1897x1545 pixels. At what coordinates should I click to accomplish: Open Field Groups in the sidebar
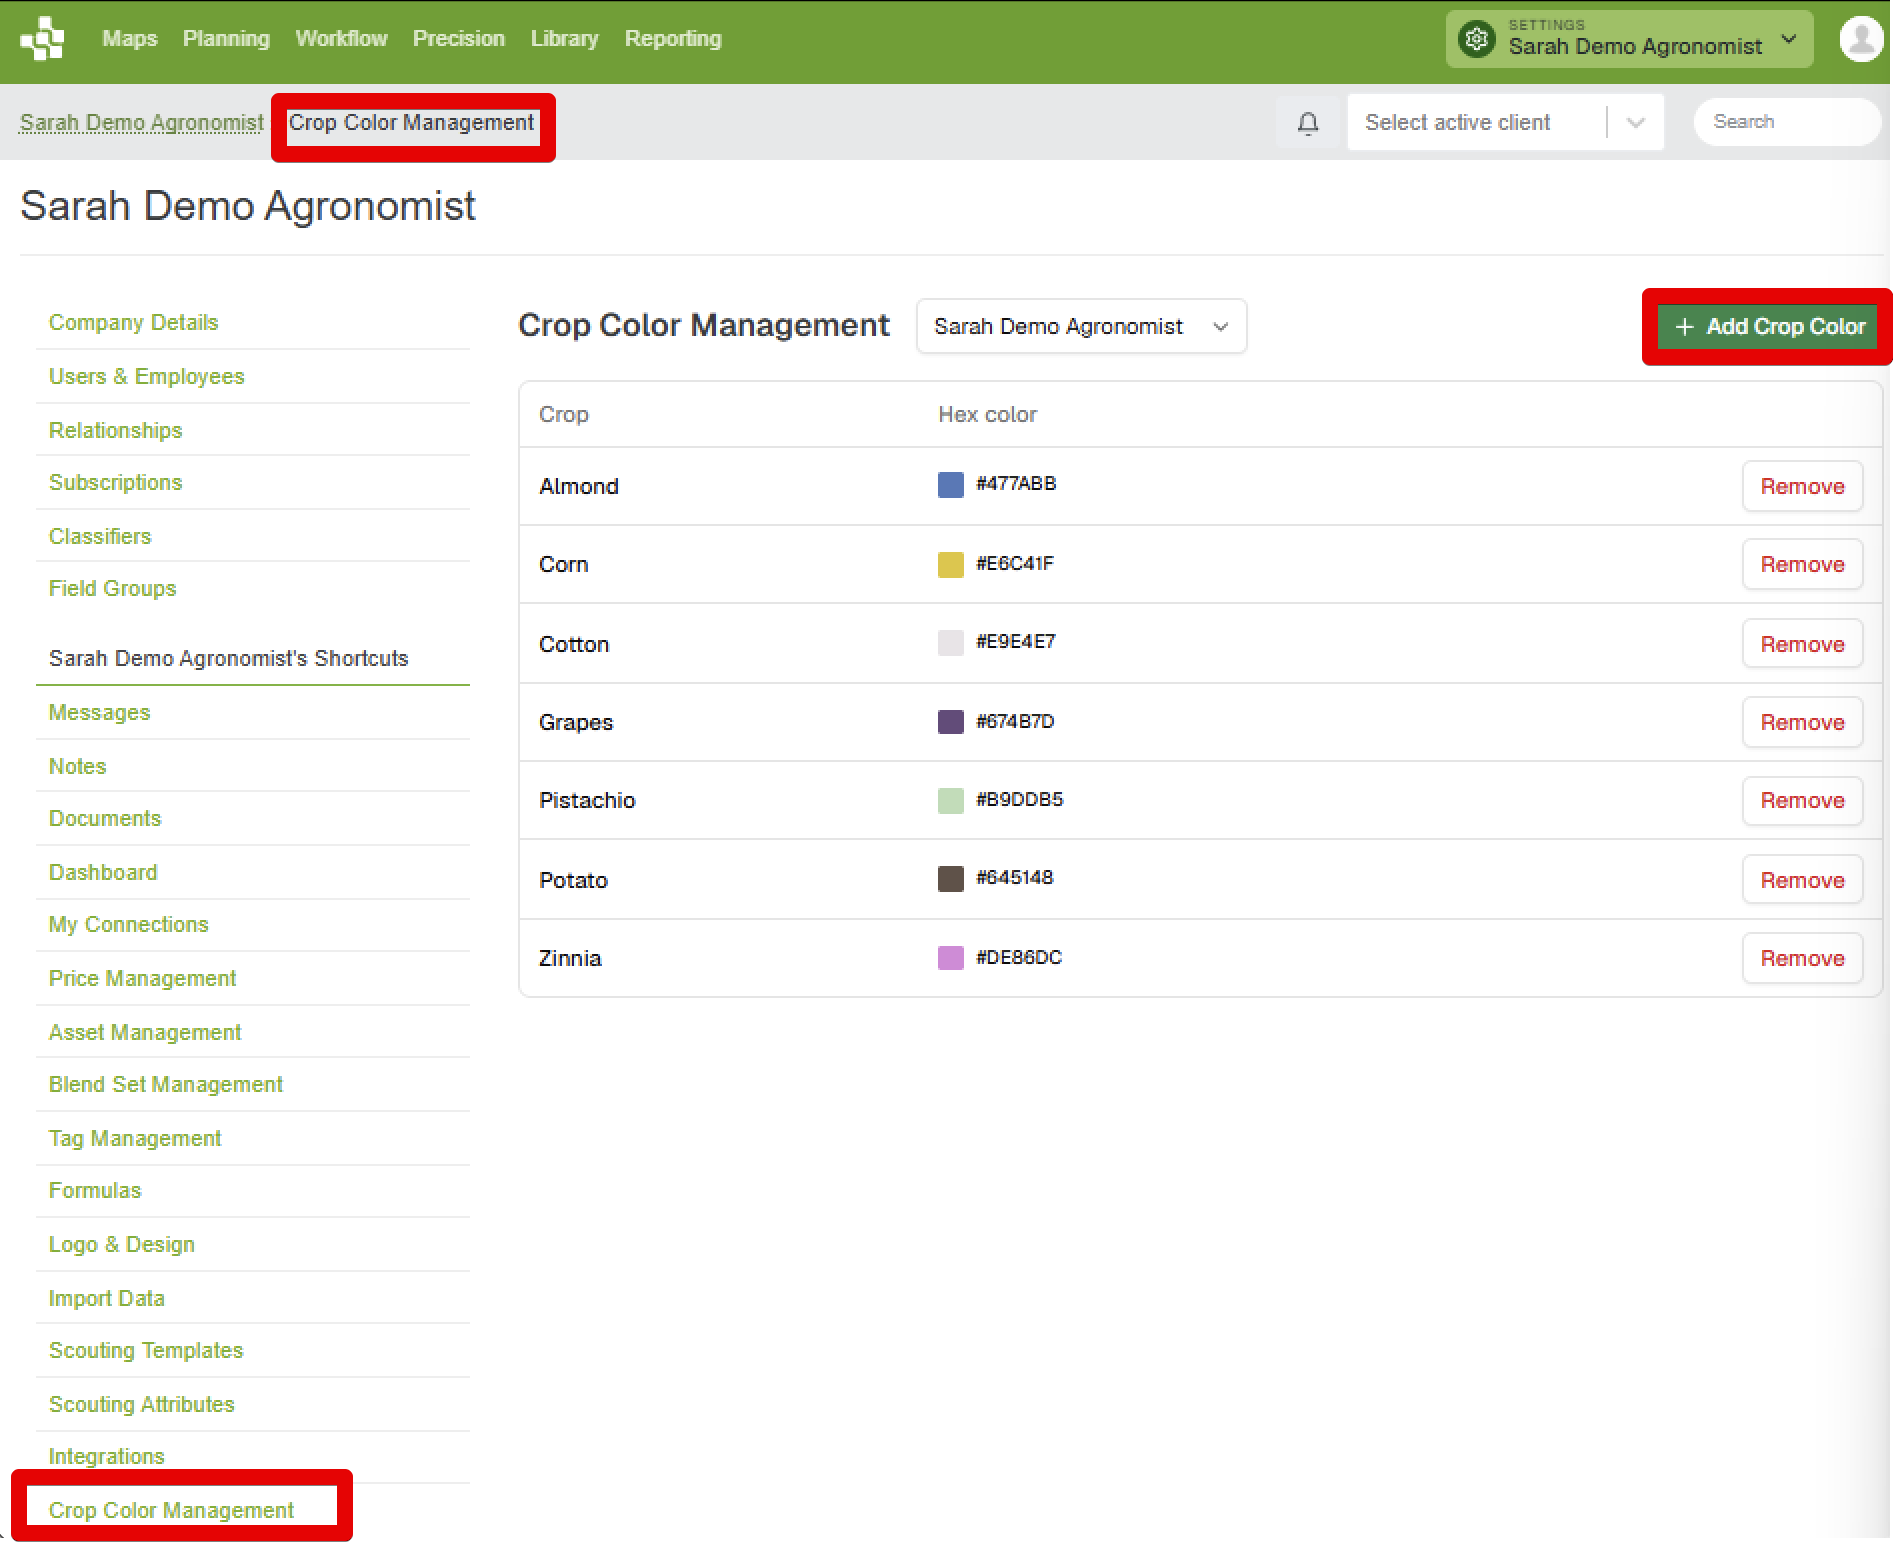click(112, 588)
